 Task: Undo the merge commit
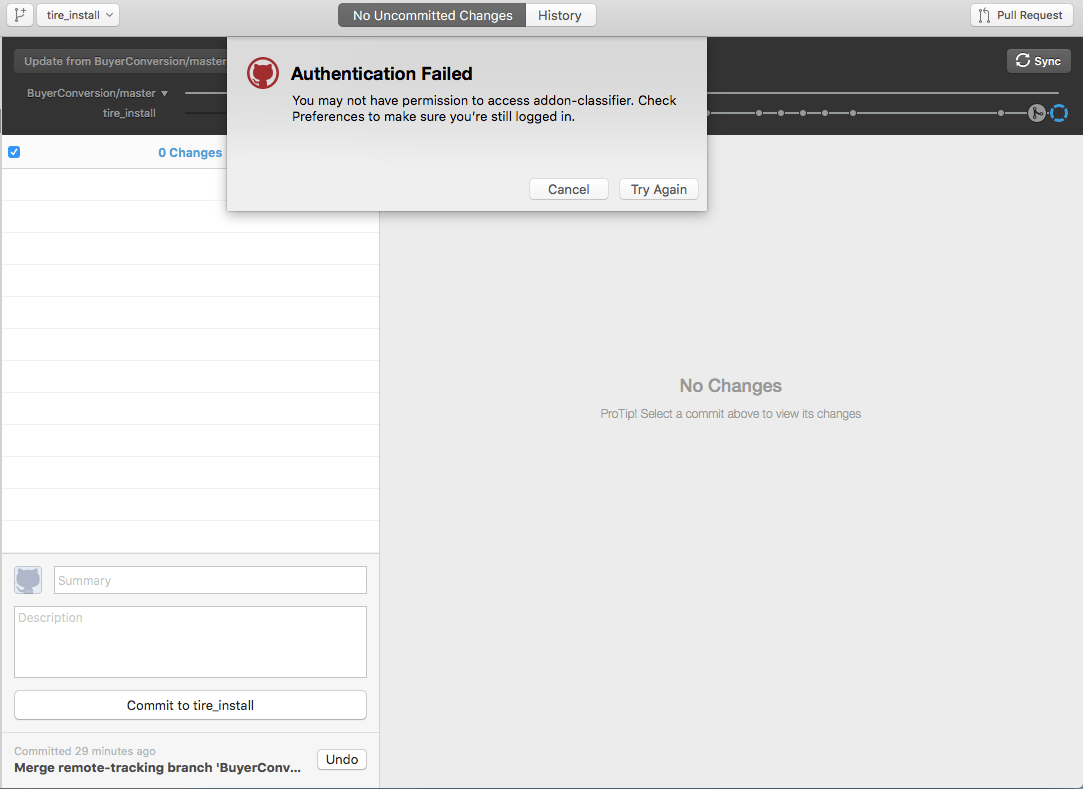pyautogui.click(x=341, y=759)
